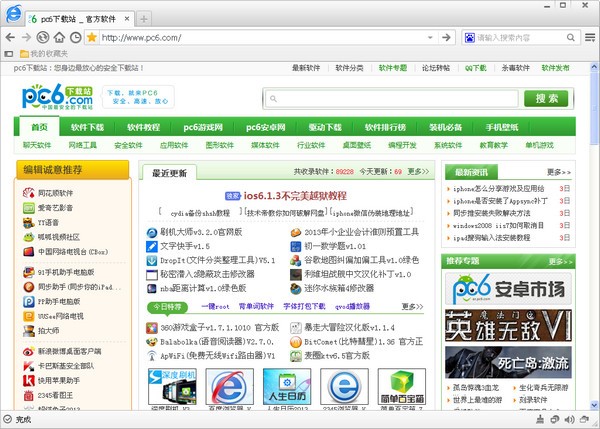600x429 pixels.
Task: Click the search magnifier in browser search box
Action: (571, 38)
